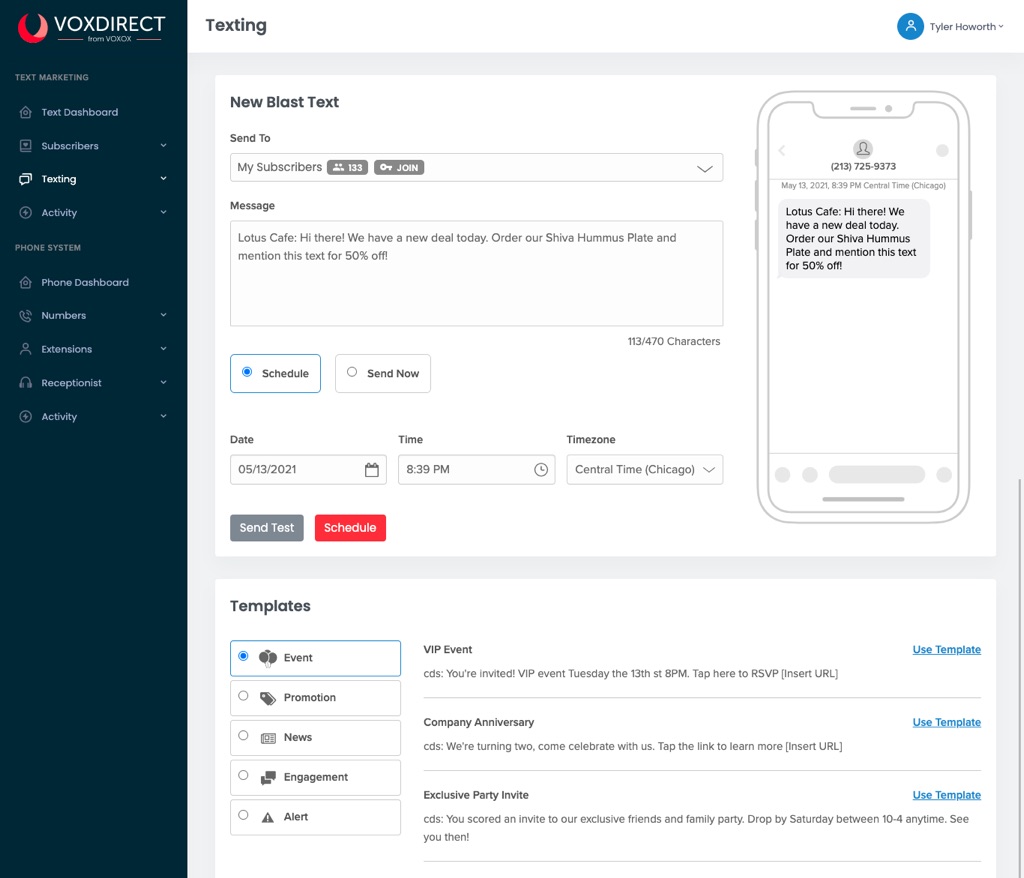Open the Timezone dropdown
1024x878 pixels.
click(644, 470)
